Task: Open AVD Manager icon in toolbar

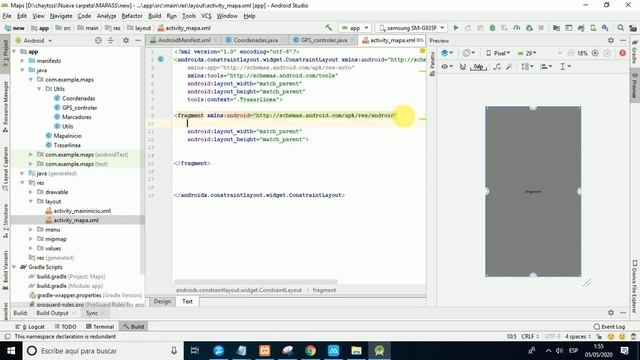Action: [593, 28]
